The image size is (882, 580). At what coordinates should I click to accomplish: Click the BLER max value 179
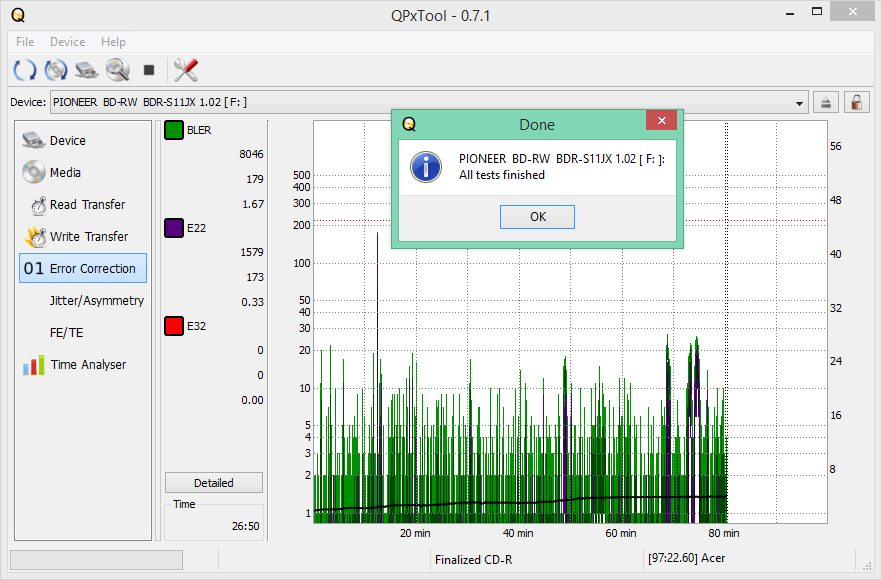coord(255,179)
